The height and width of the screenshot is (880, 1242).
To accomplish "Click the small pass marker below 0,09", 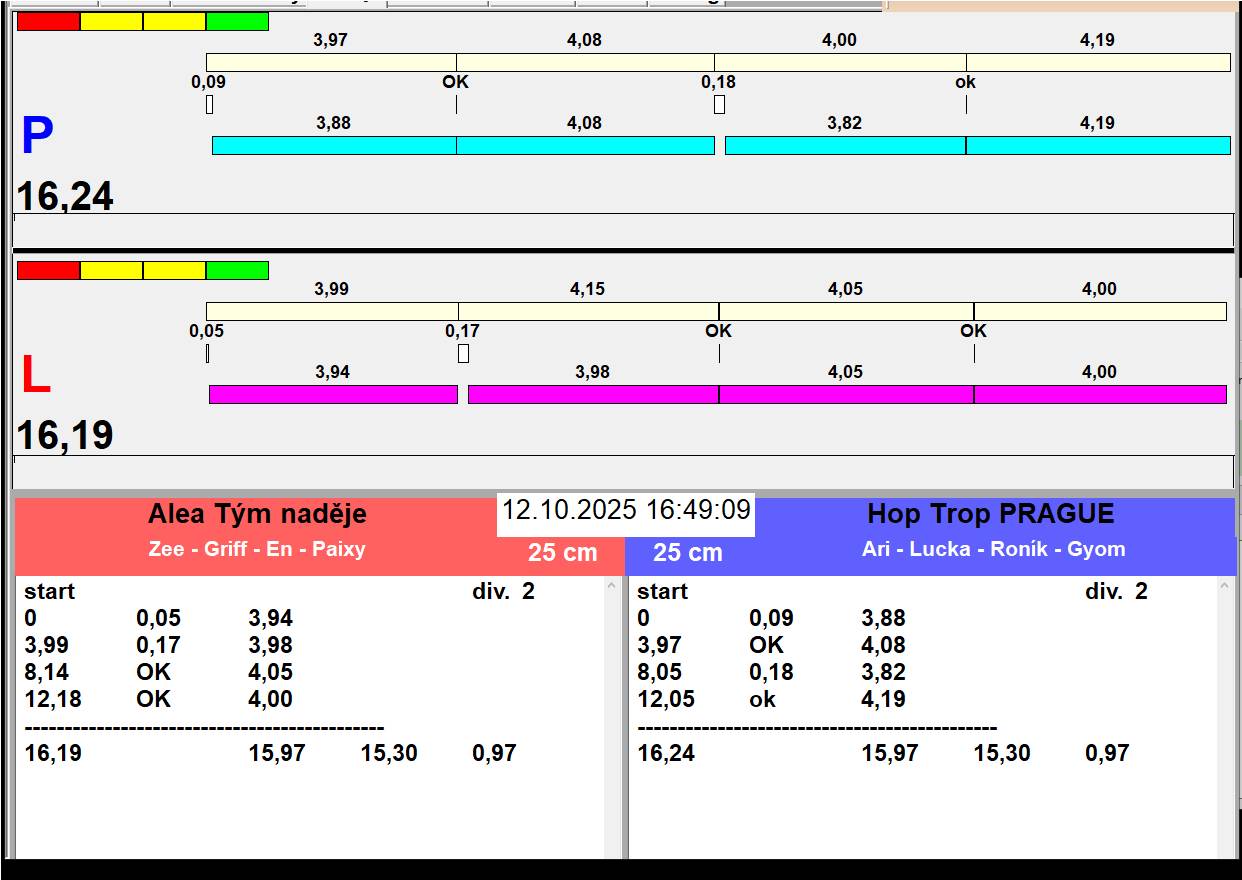I will click(209, 105).
